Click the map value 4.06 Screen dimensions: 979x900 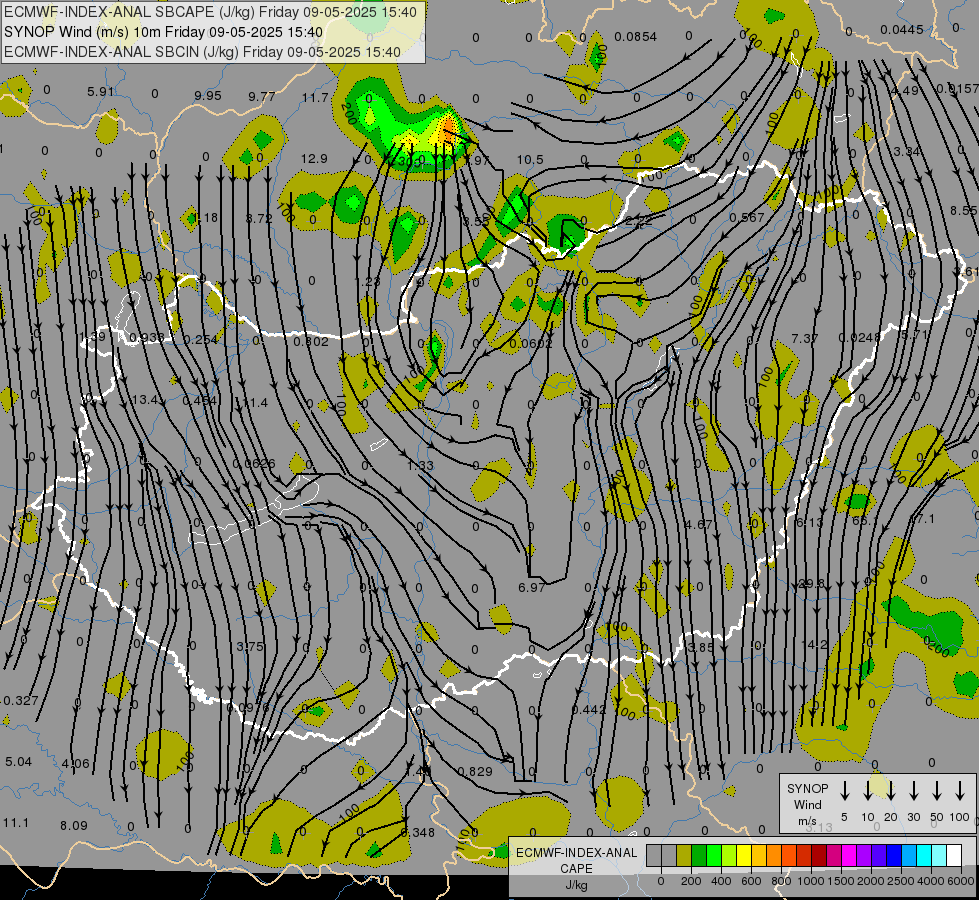pos(76,764)
